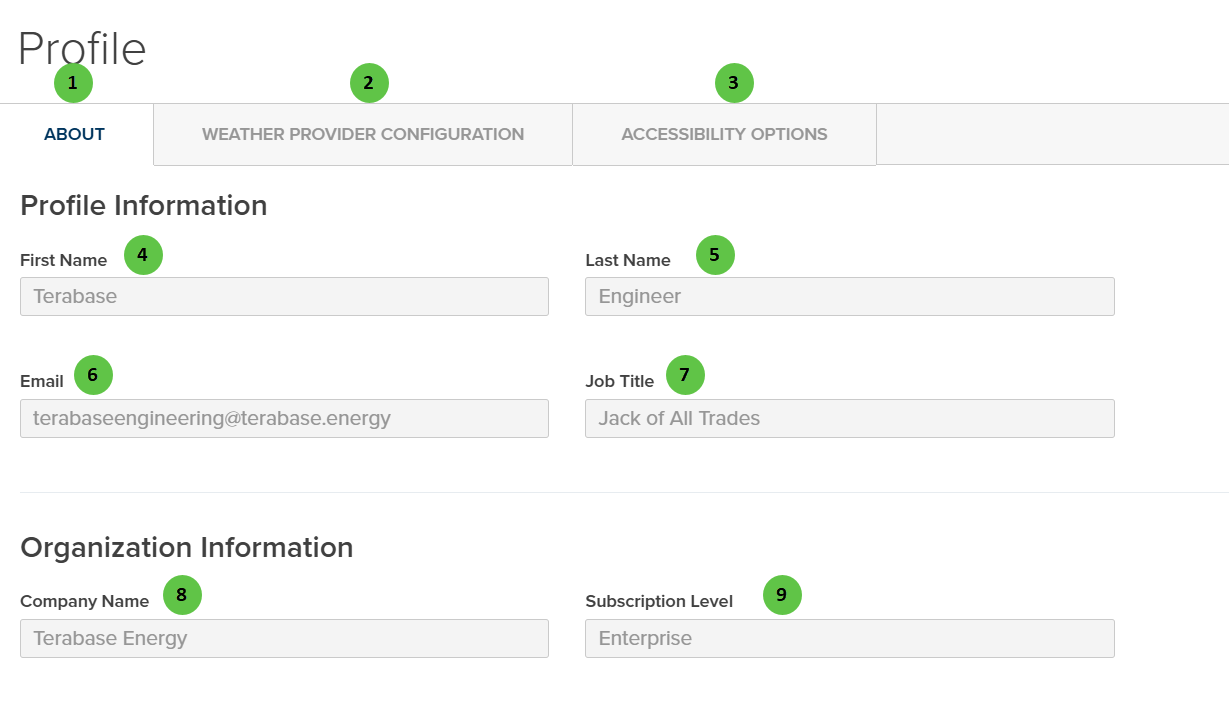Open the Accessibility Options tab
1229x727 pixels.
724,134
